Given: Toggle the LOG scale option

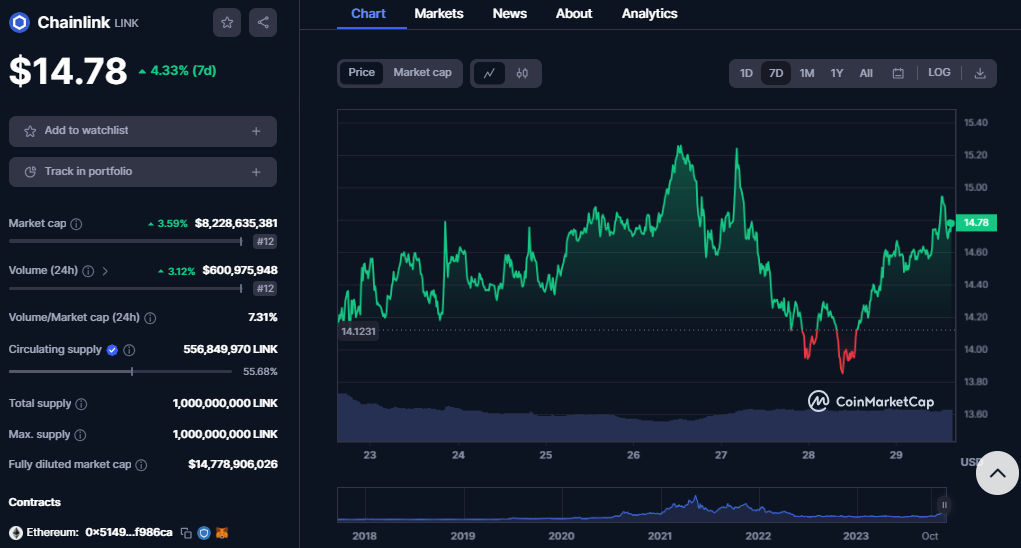Looking at the screenshot, I should [x=939, y=73].
